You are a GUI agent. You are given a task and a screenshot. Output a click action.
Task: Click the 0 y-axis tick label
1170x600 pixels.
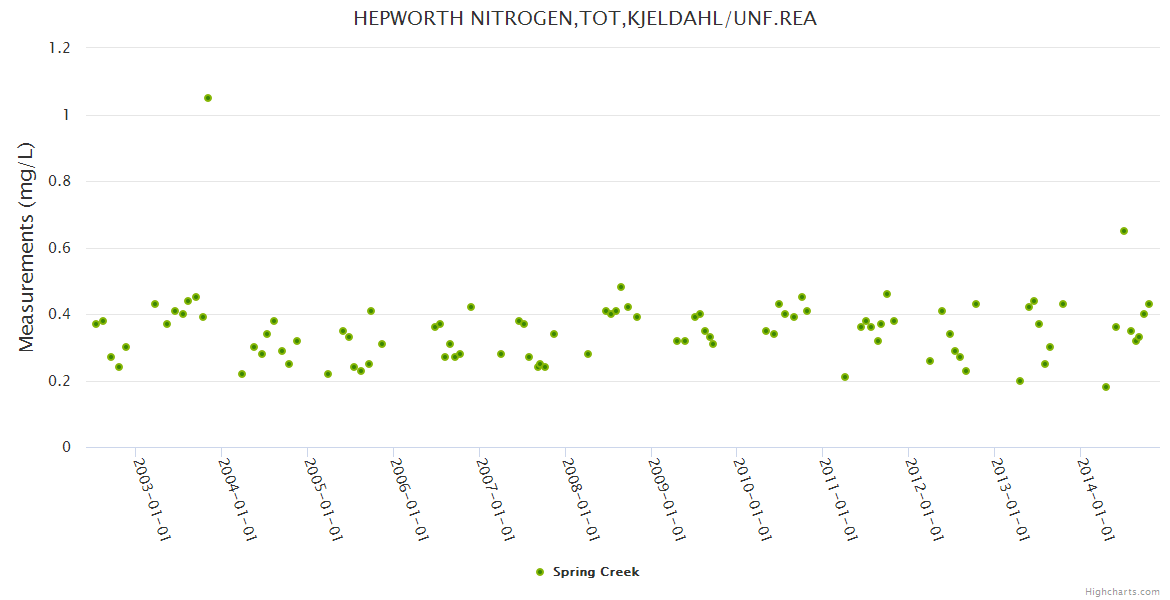[67, 447]
